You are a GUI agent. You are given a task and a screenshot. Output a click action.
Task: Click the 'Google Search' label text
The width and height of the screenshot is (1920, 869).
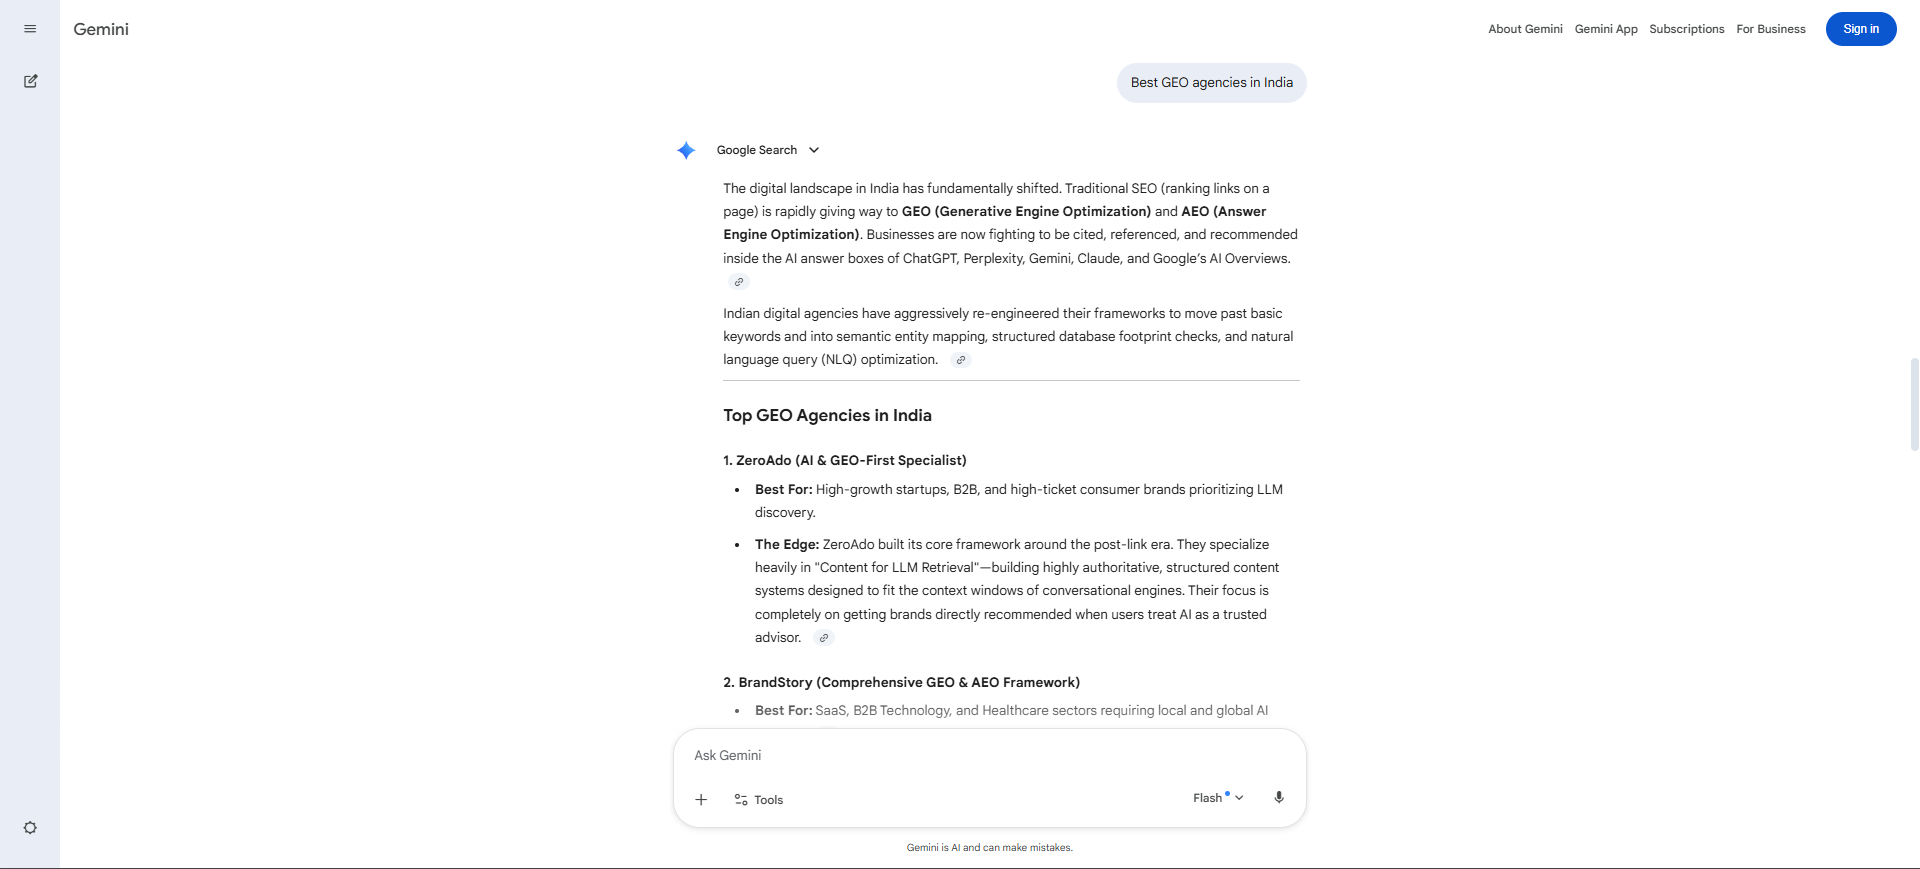[x=757, y=150]
